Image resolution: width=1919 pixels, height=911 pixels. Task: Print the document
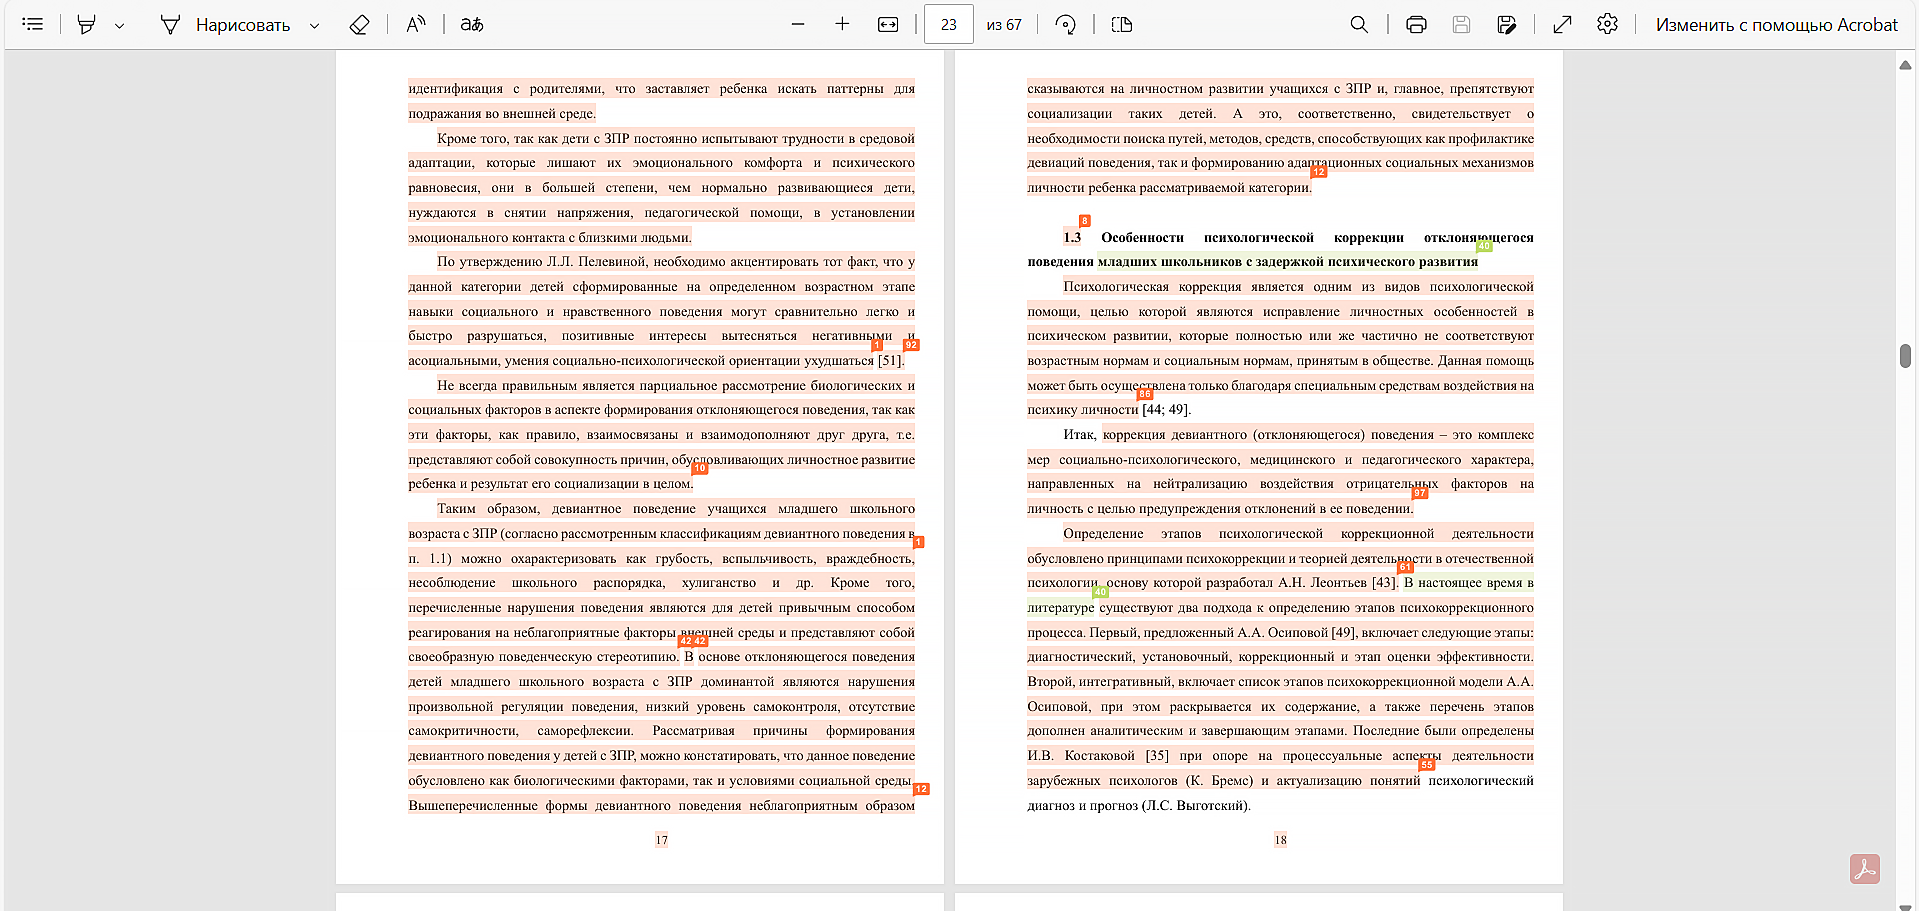(1416, 24)
